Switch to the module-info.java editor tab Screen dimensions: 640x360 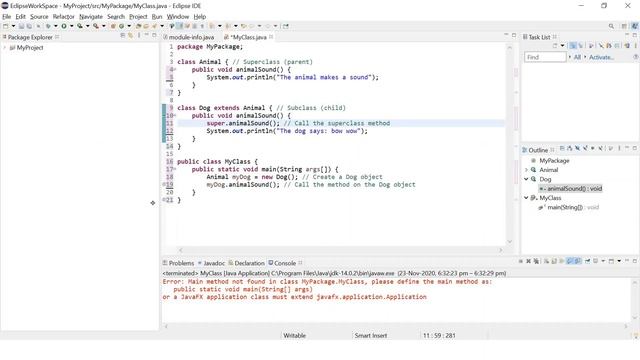[x=191, y=37]
